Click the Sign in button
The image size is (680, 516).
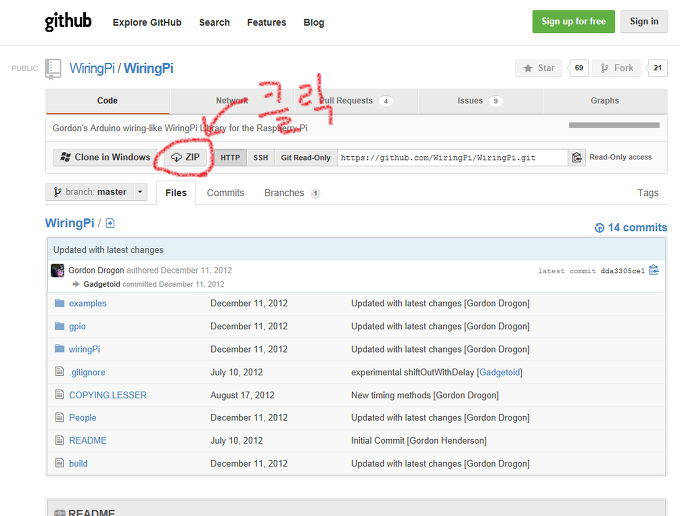644,21
